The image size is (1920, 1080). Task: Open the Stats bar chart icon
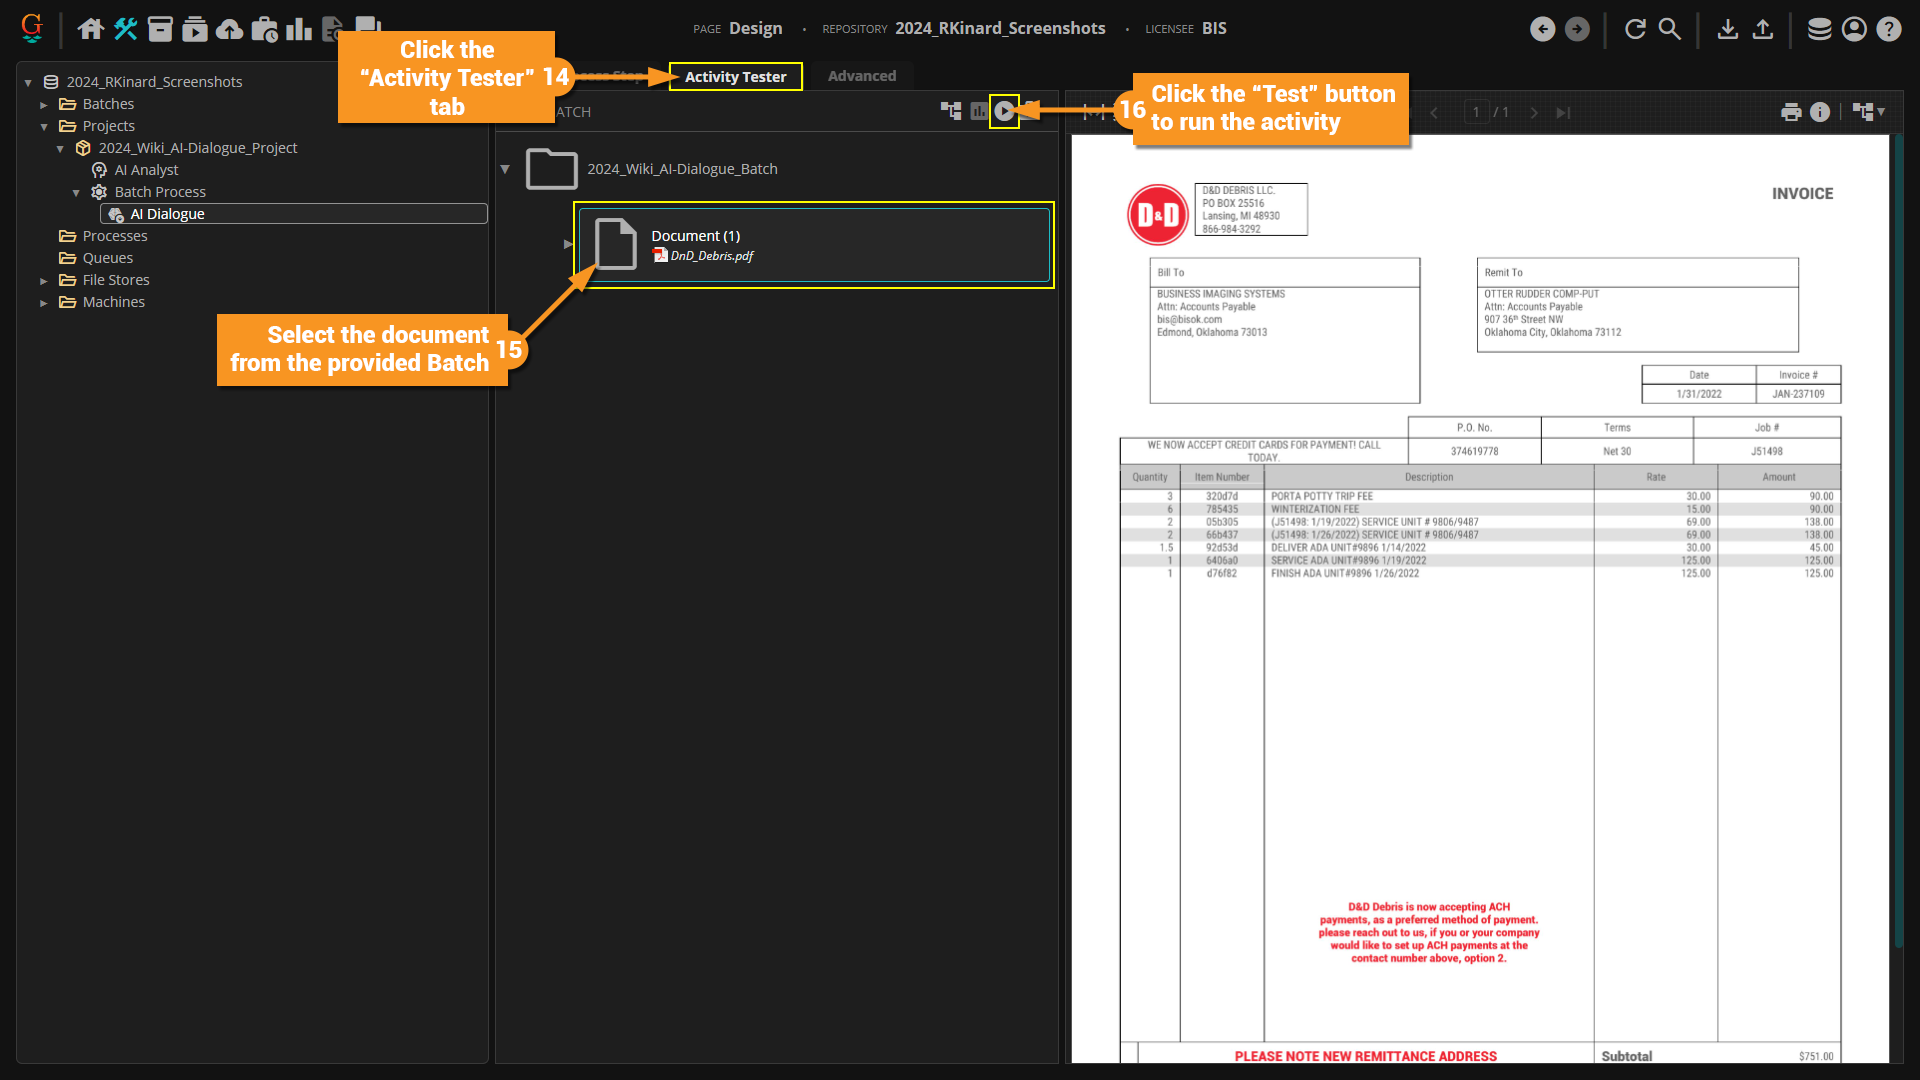(298, 29)
